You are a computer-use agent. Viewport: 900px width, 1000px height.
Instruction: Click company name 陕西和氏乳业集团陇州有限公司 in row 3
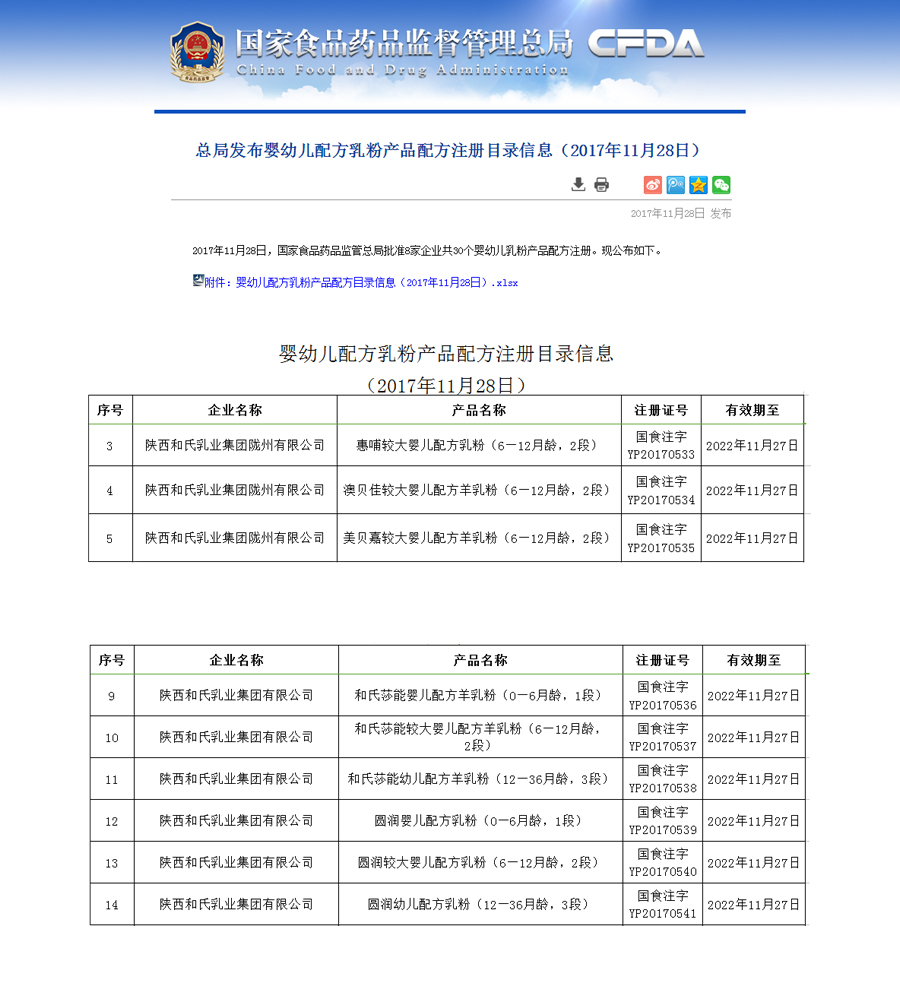coord(234,443)
